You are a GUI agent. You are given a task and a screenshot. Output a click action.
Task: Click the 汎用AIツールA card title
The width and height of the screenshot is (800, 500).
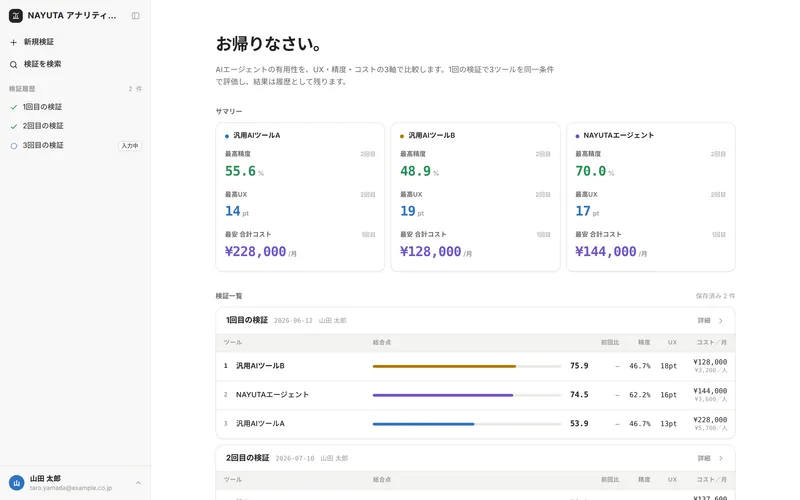coord(257,135)
